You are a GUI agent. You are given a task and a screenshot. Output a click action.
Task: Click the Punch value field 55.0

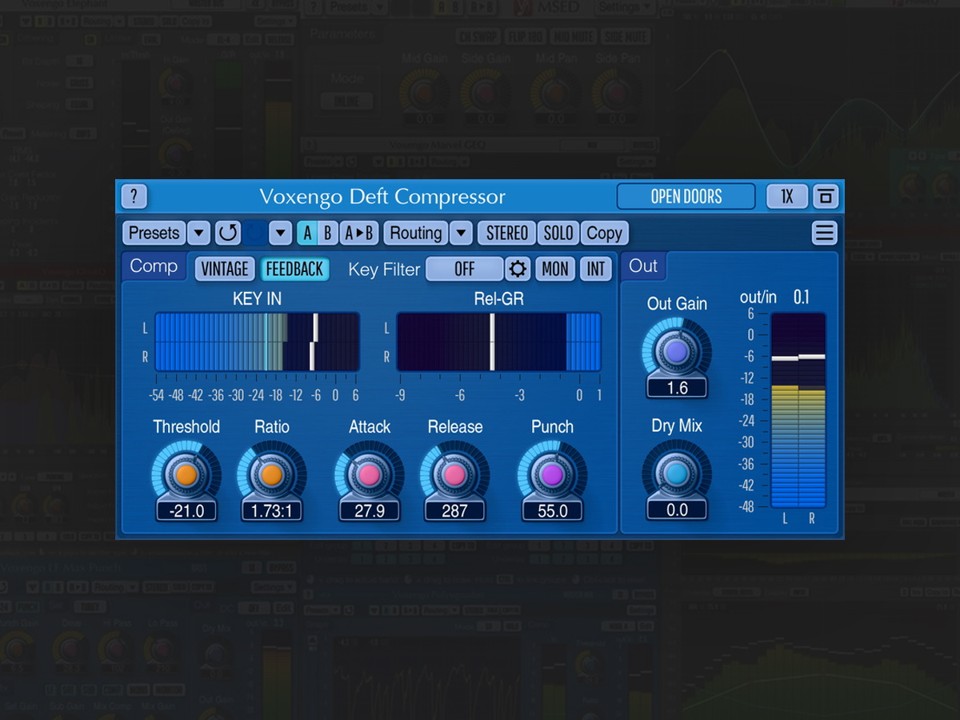[x=552, y=511]
